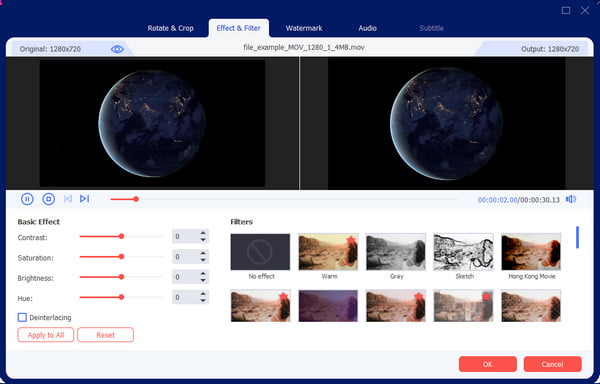Decrease Hue value with down arrow
The image size is (600, 384).
coord(203,301)
